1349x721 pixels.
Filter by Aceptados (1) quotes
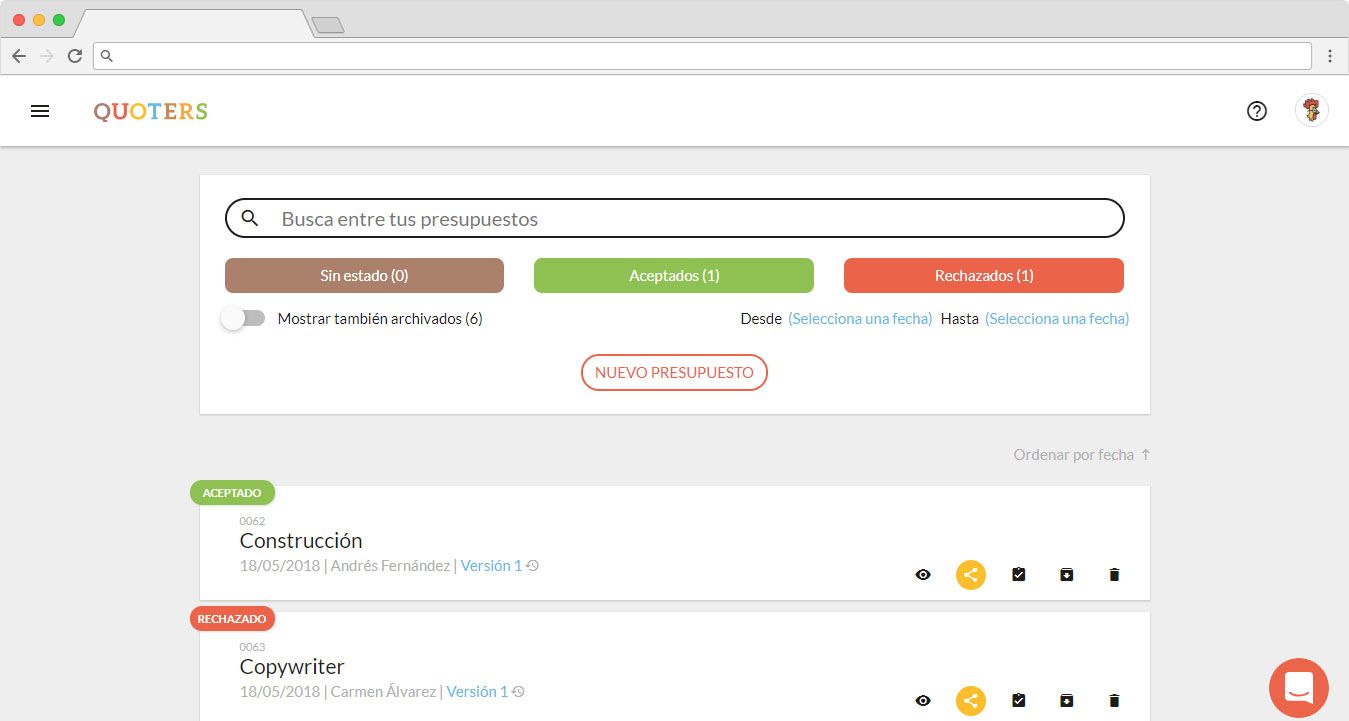click(x=673, y=276)
